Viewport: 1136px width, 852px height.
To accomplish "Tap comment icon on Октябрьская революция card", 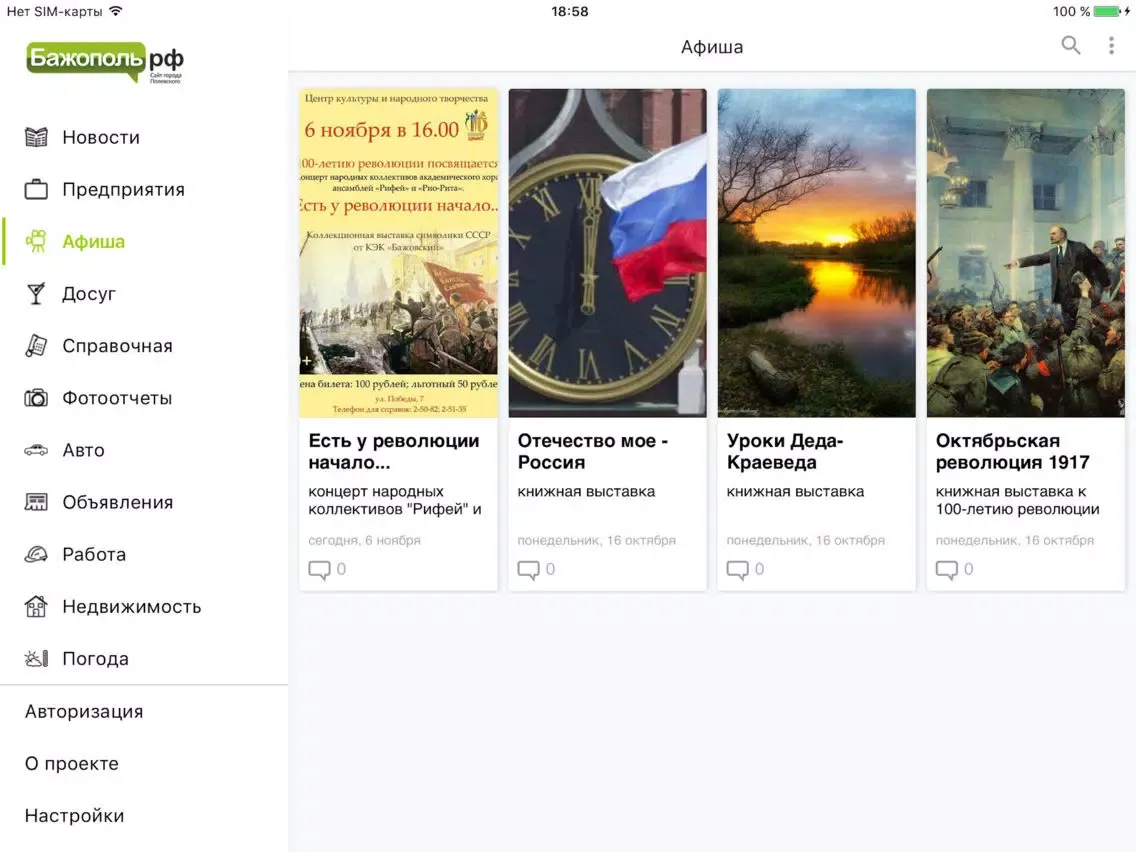I will tap(947, 569).
